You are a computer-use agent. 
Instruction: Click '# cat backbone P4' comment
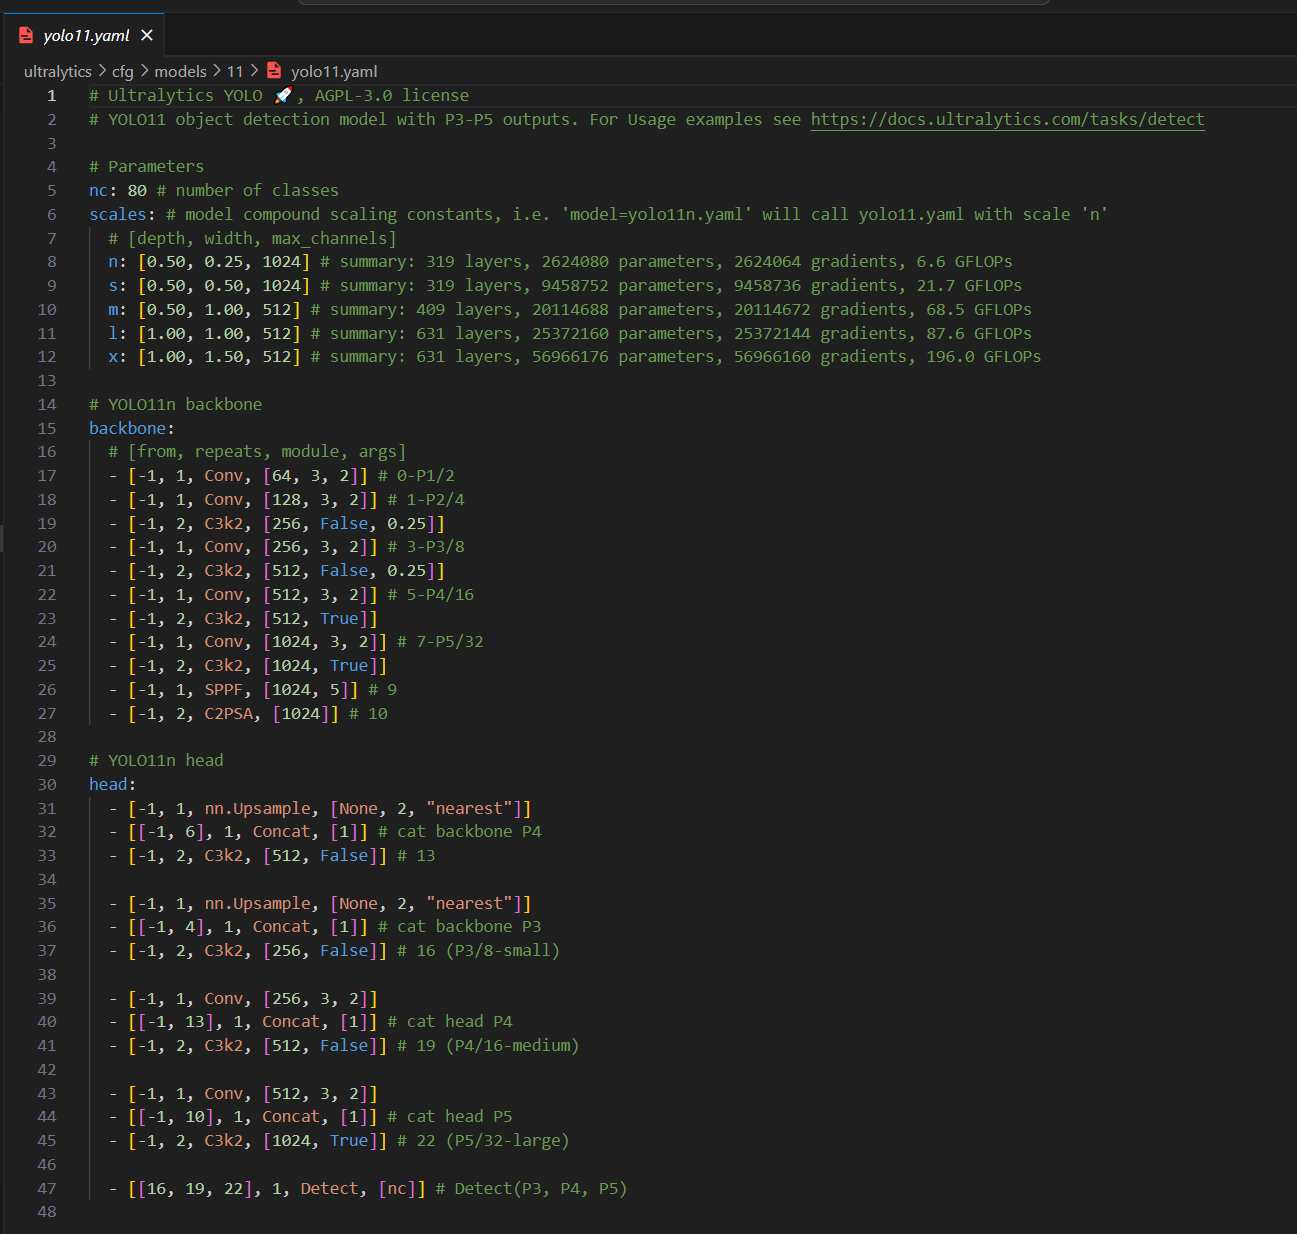[x=460, y=831]
